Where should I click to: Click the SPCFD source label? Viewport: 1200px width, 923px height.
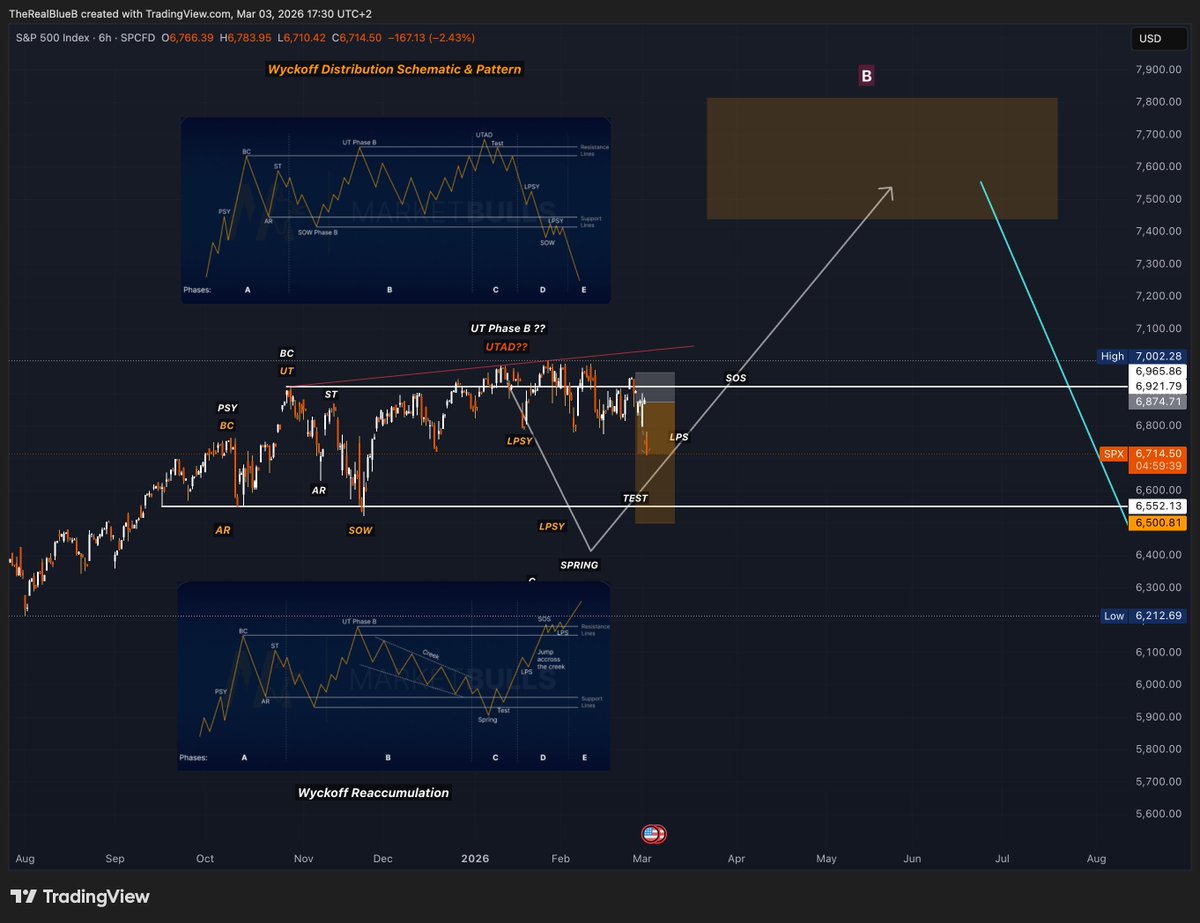pyautogui.click(x=138, y=37)
